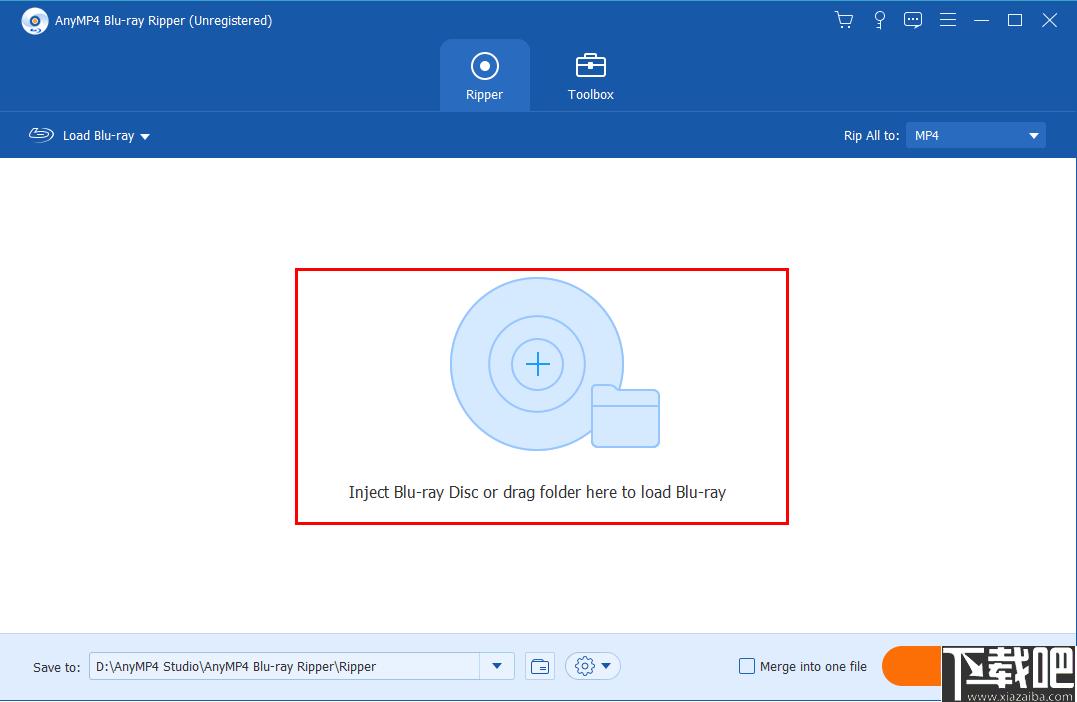Click the AnyMP4 app logo in the title bar
The width and height of the screenshot is (1077, 702).
pos(34,21)
